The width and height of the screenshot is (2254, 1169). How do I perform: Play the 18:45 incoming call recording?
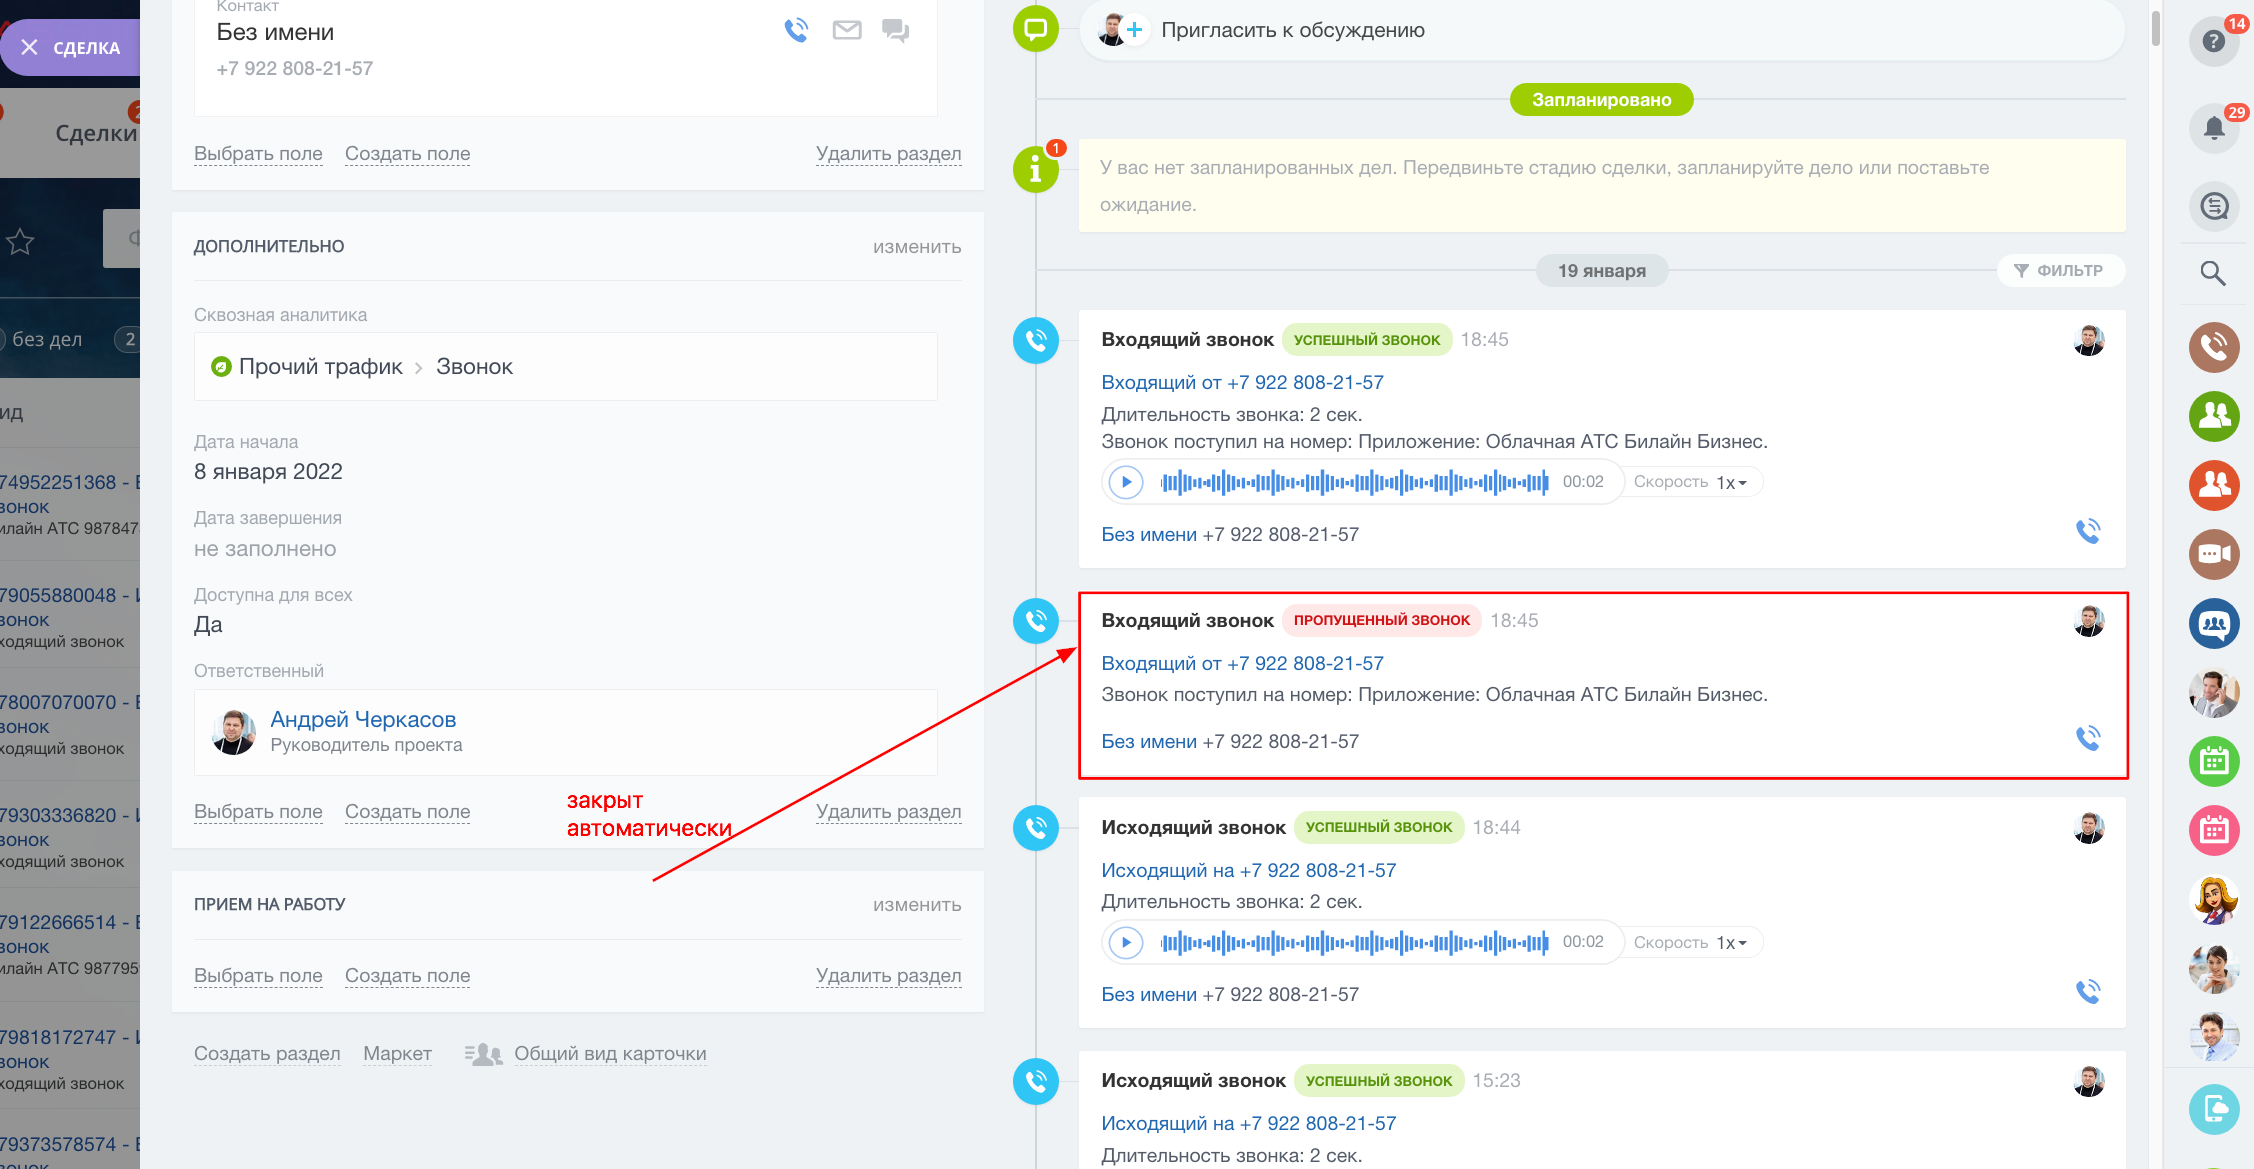point(1126,482)
